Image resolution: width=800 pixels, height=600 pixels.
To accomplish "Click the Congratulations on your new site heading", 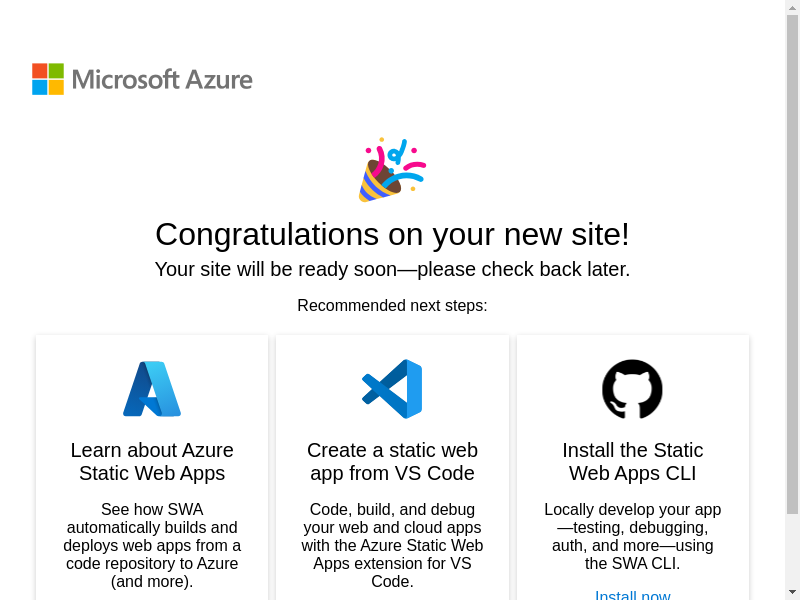I will (x=392, y=234).
